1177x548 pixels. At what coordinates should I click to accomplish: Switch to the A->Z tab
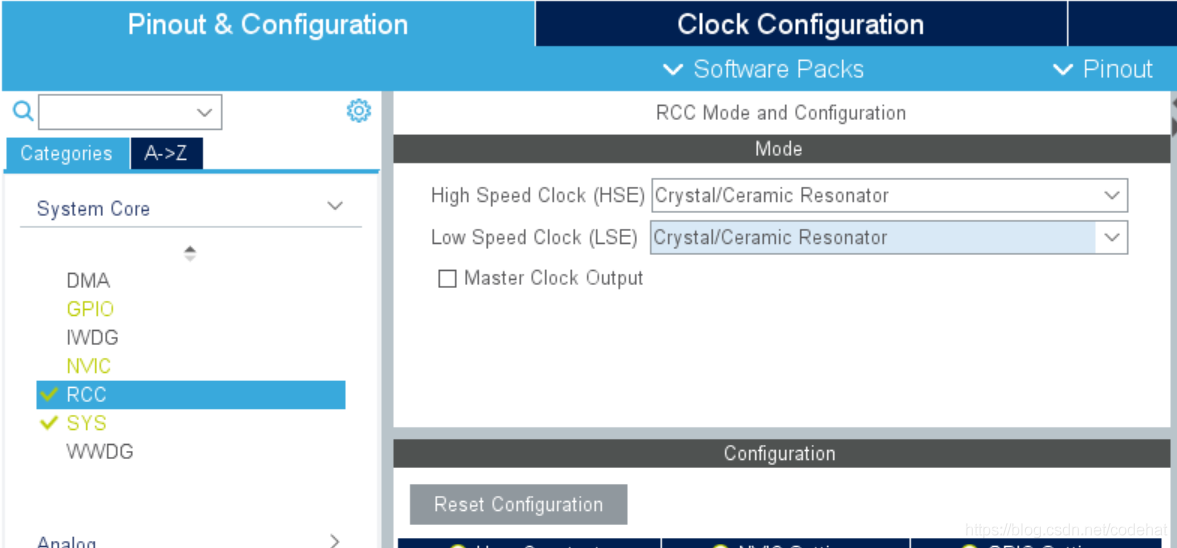166,154
